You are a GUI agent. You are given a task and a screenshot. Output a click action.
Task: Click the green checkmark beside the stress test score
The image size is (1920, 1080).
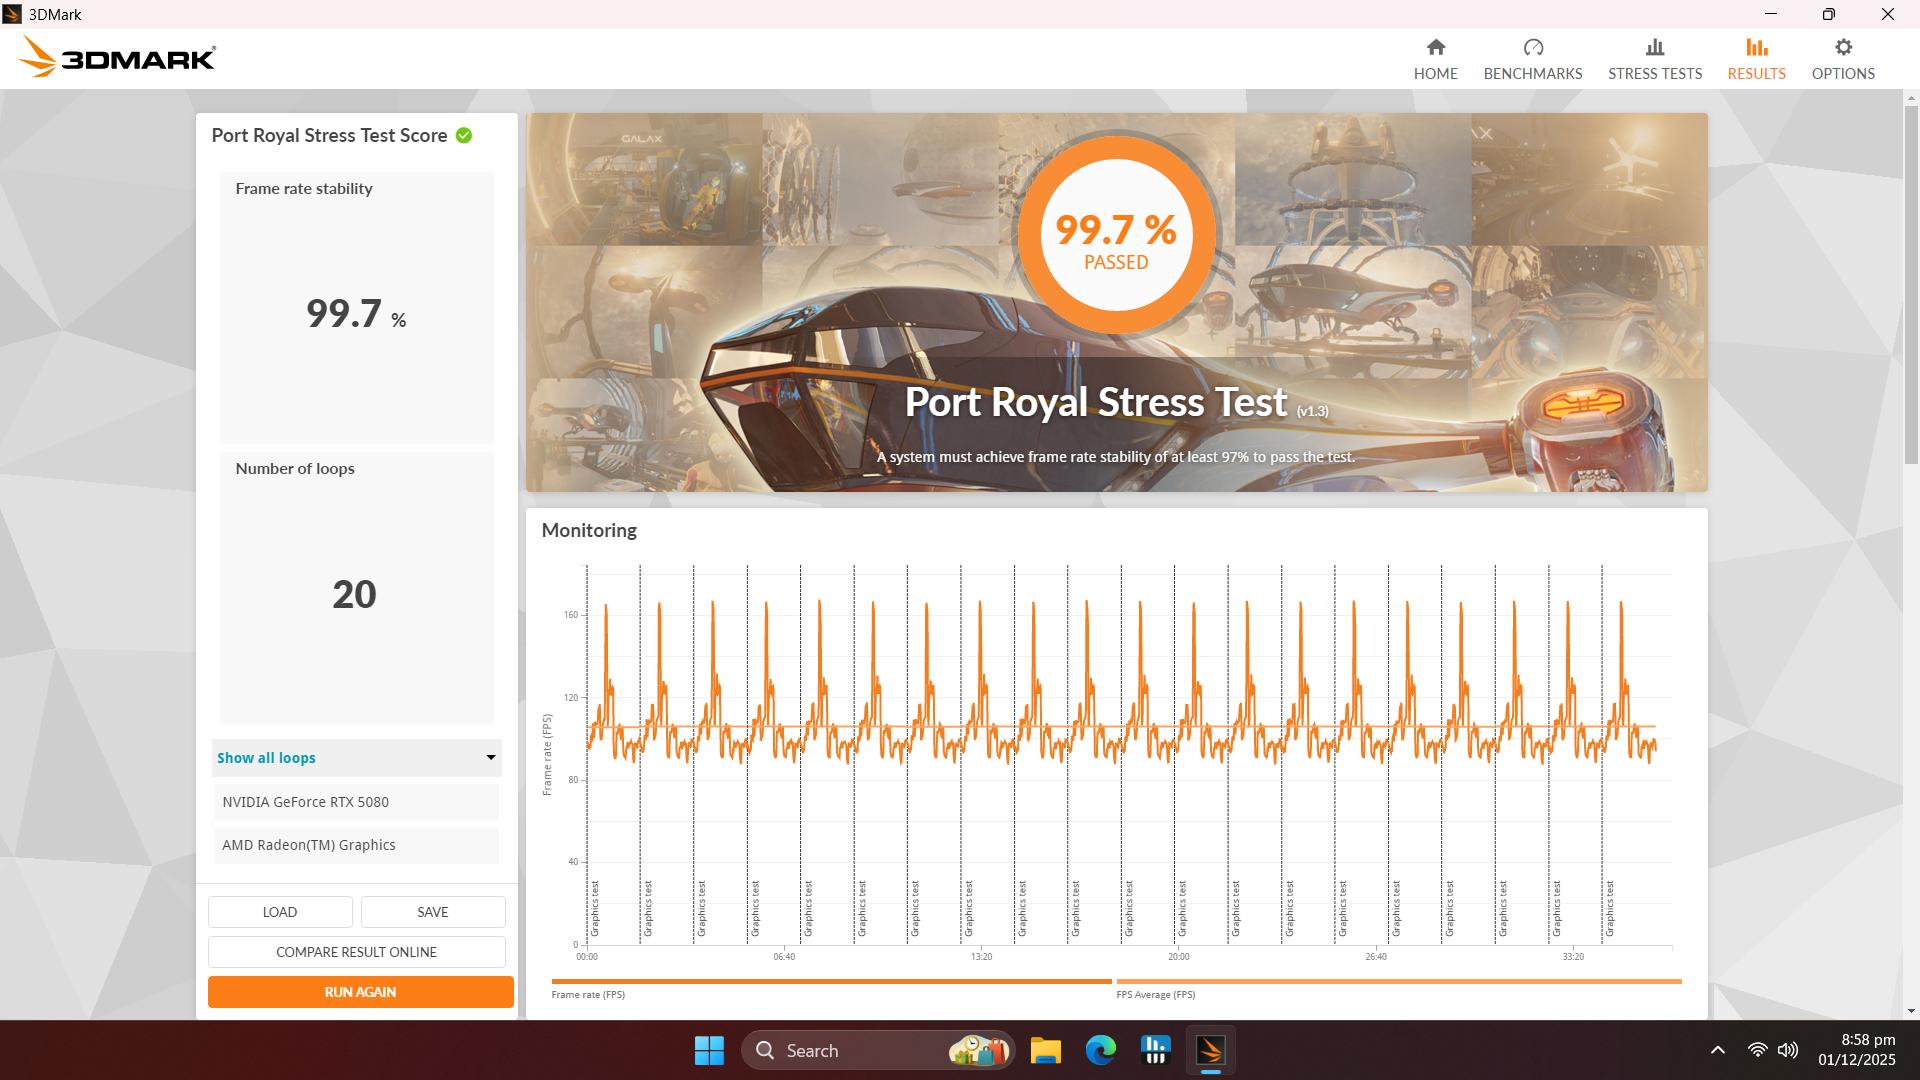(x=464, y=135)
